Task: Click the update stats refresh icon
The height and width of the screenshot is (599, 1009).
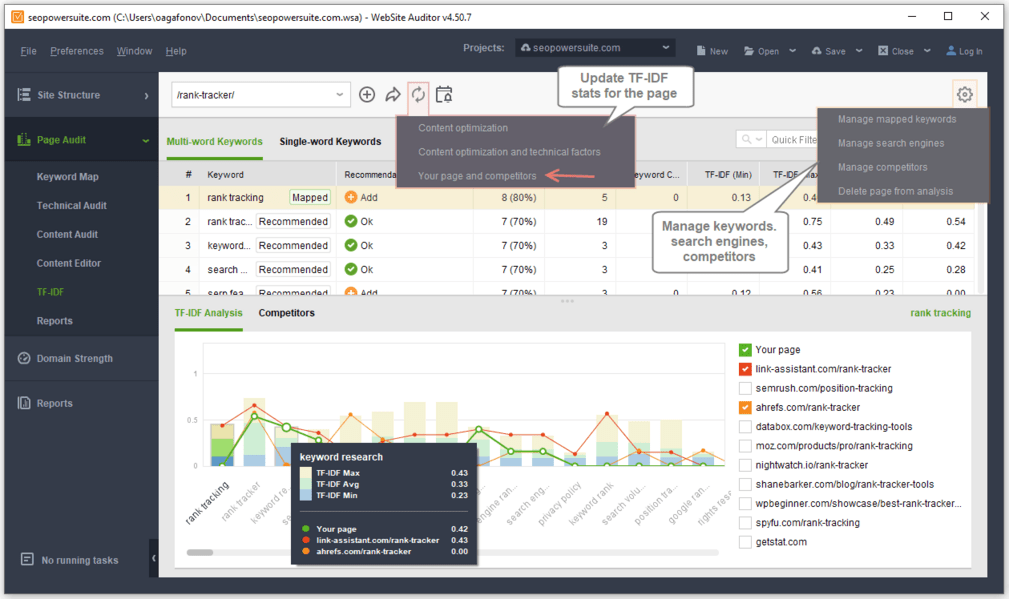Action: click(x=418, y=93)
